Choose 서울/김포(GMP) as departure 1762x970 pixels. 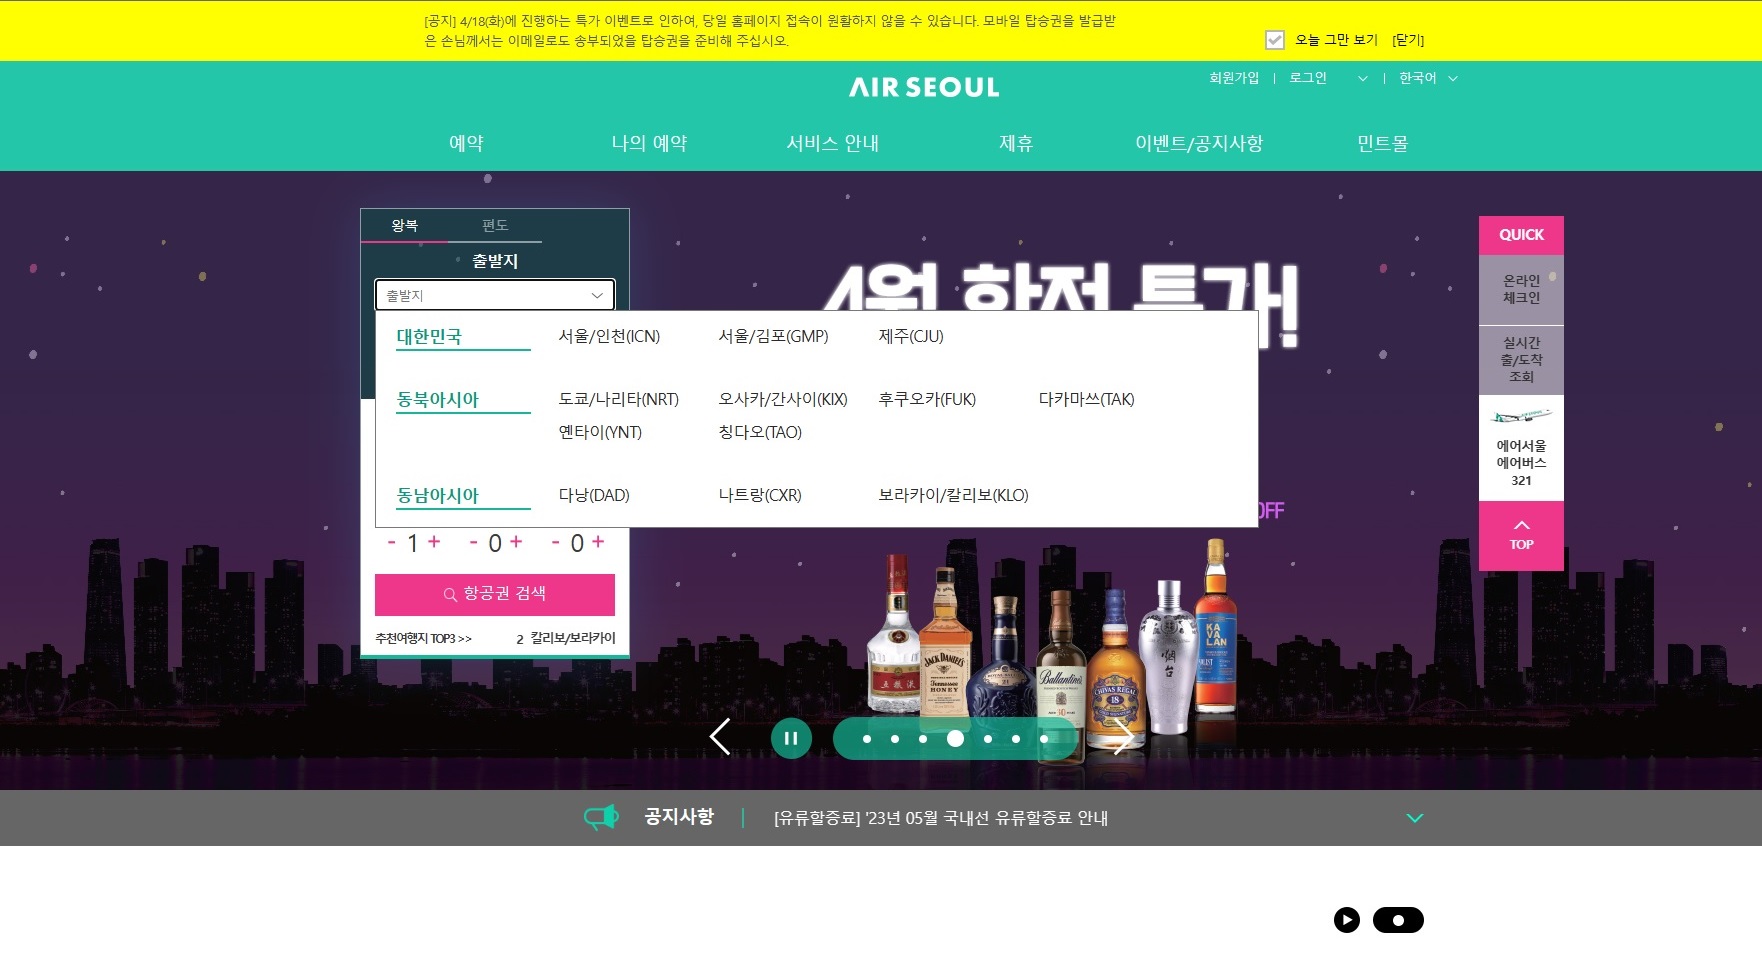pyautogui.click(x=773, y=337)
